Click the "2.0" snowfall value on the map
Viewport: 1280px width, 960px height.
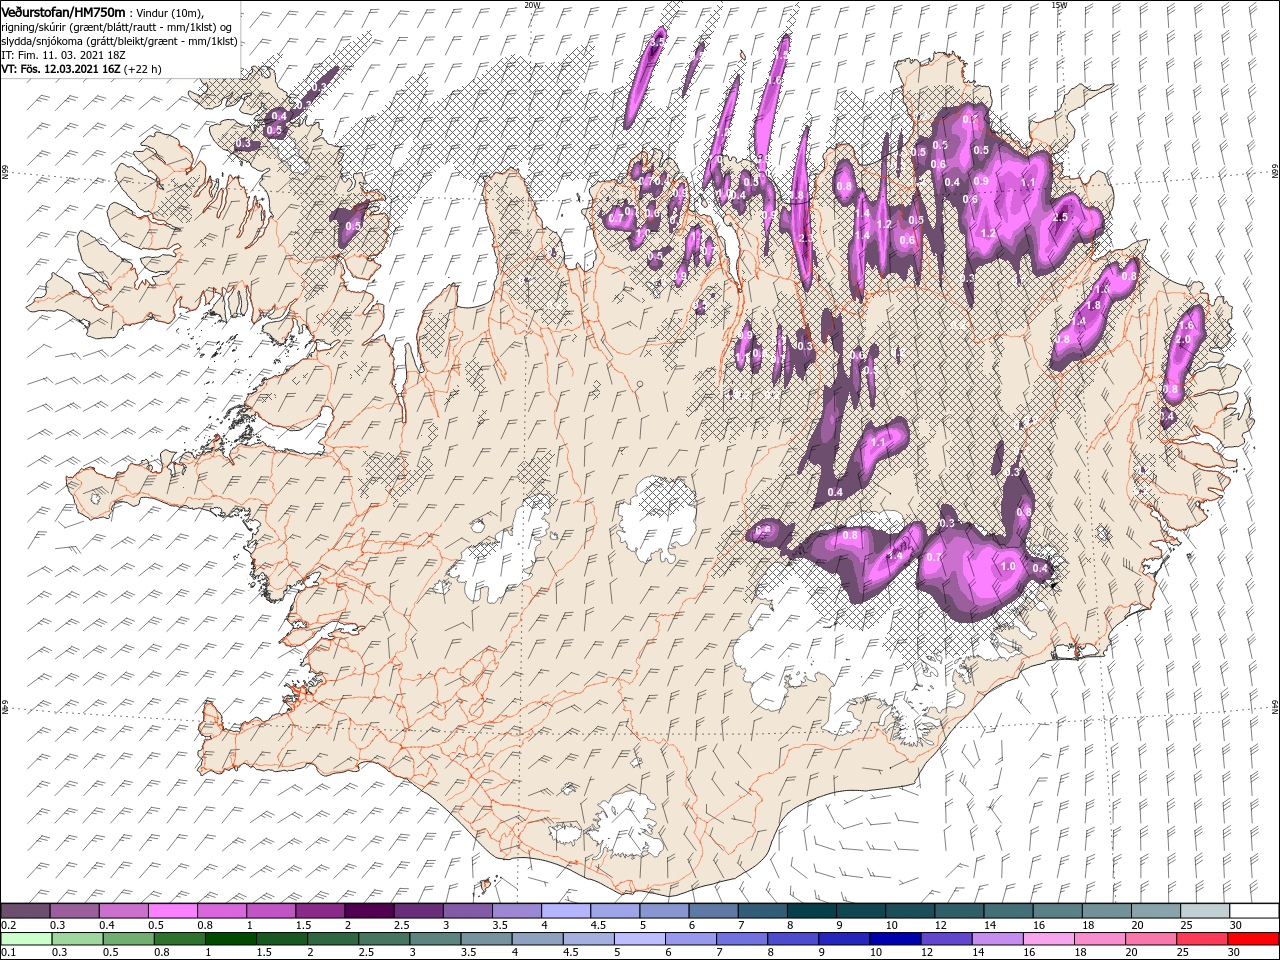pos(1183,341)
